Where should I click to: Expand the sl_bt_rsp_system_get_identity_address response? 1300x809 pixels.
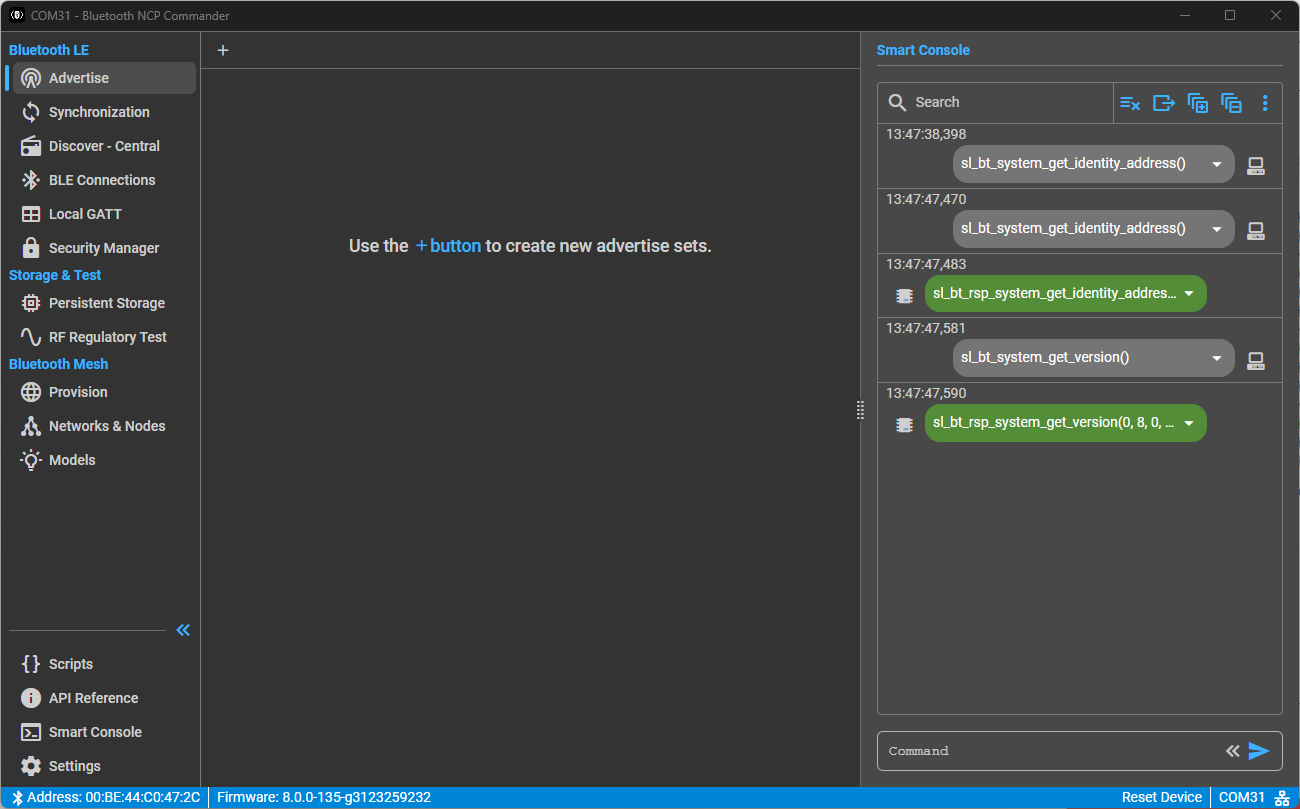[x=1189, y=294]
